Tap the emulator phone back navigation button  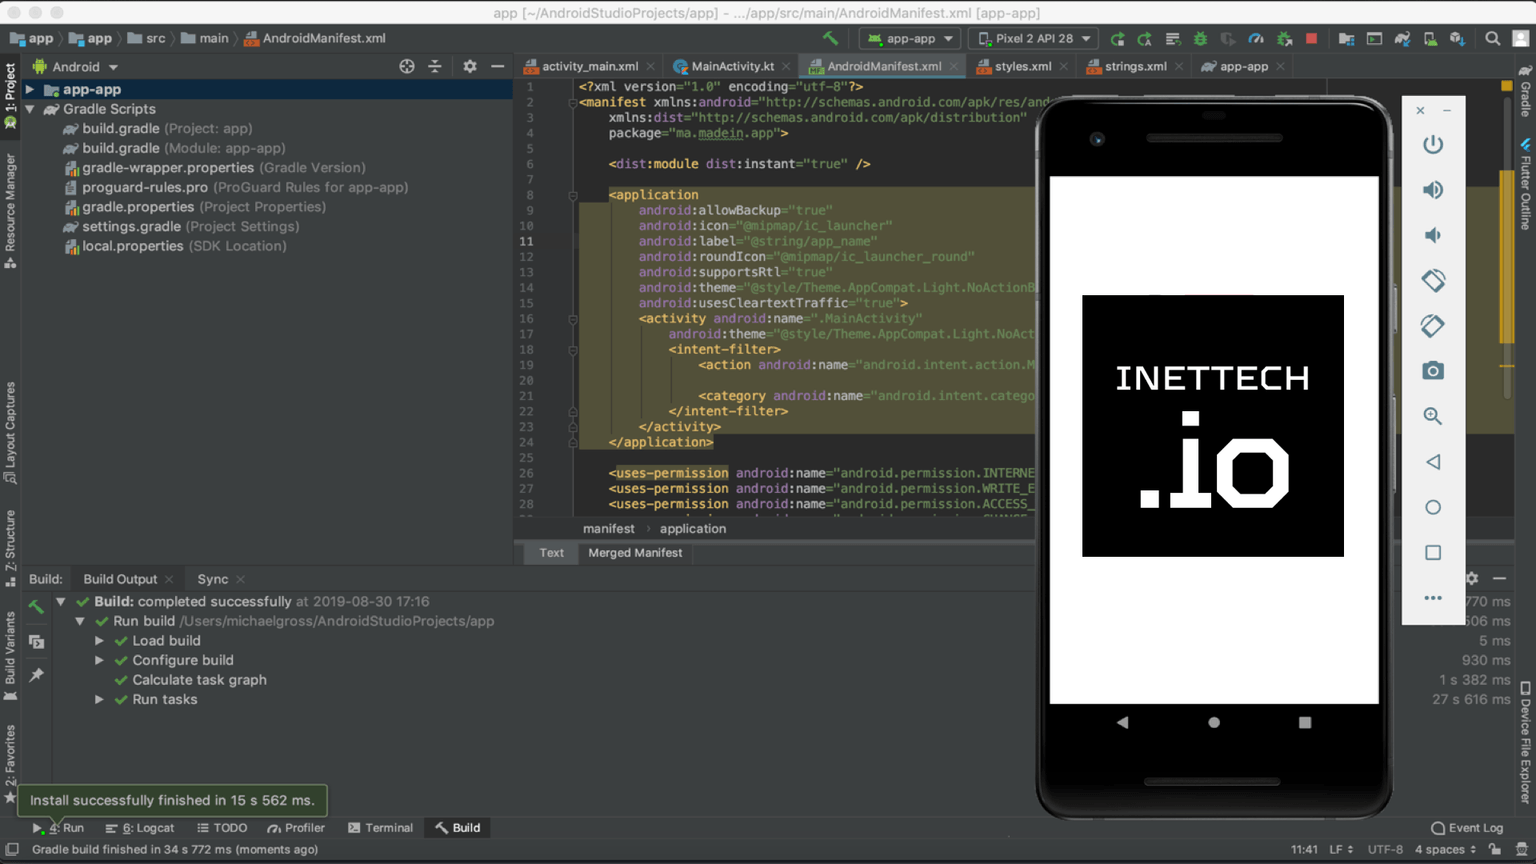pyautogui.click(x=1122, y=722)
